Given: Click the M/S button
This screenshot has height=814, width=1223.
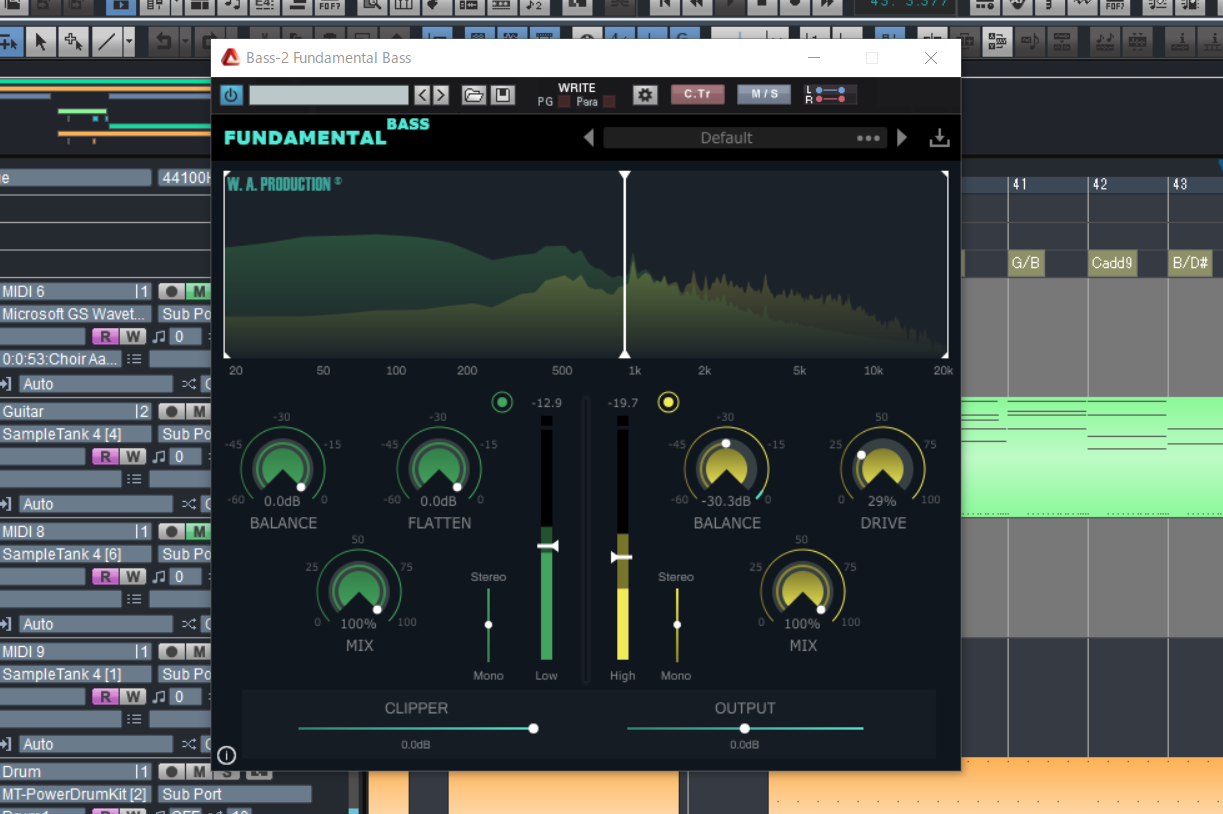Looking at the screenshot, I should (x=764, y=95).
